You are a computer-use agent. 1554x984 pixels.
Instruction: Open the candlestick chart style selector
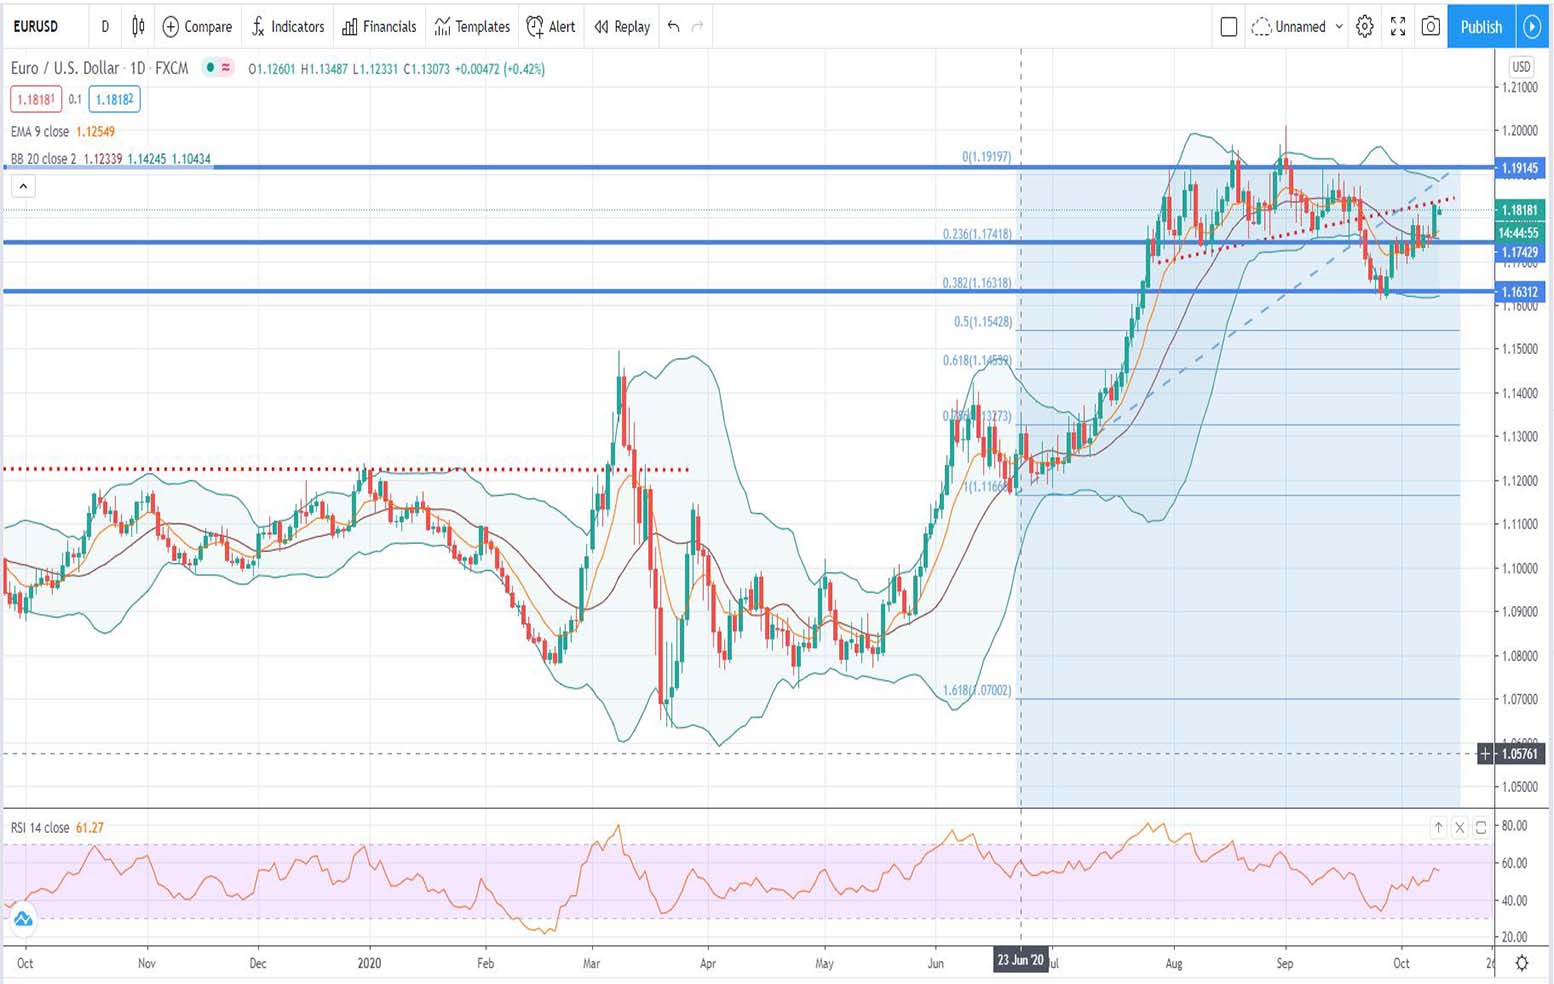[138, 27]
